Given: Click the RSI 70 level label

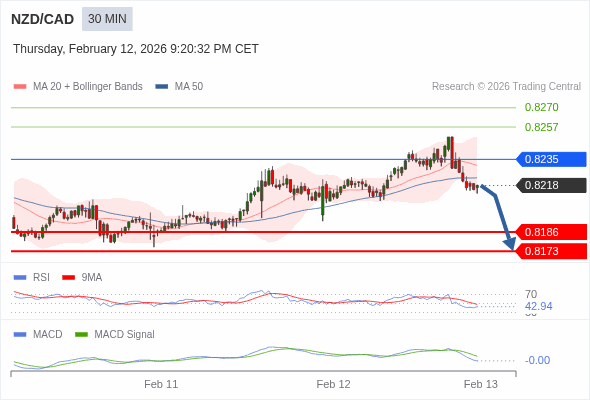Looking at the screenshot, I should pos(531,294).
